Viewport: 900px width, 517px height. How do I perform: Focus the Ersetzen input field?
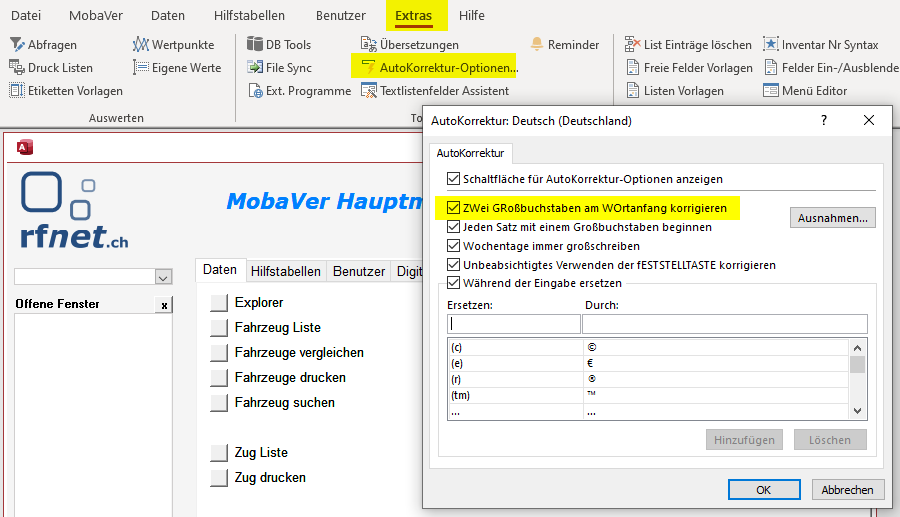coord(514,324)
